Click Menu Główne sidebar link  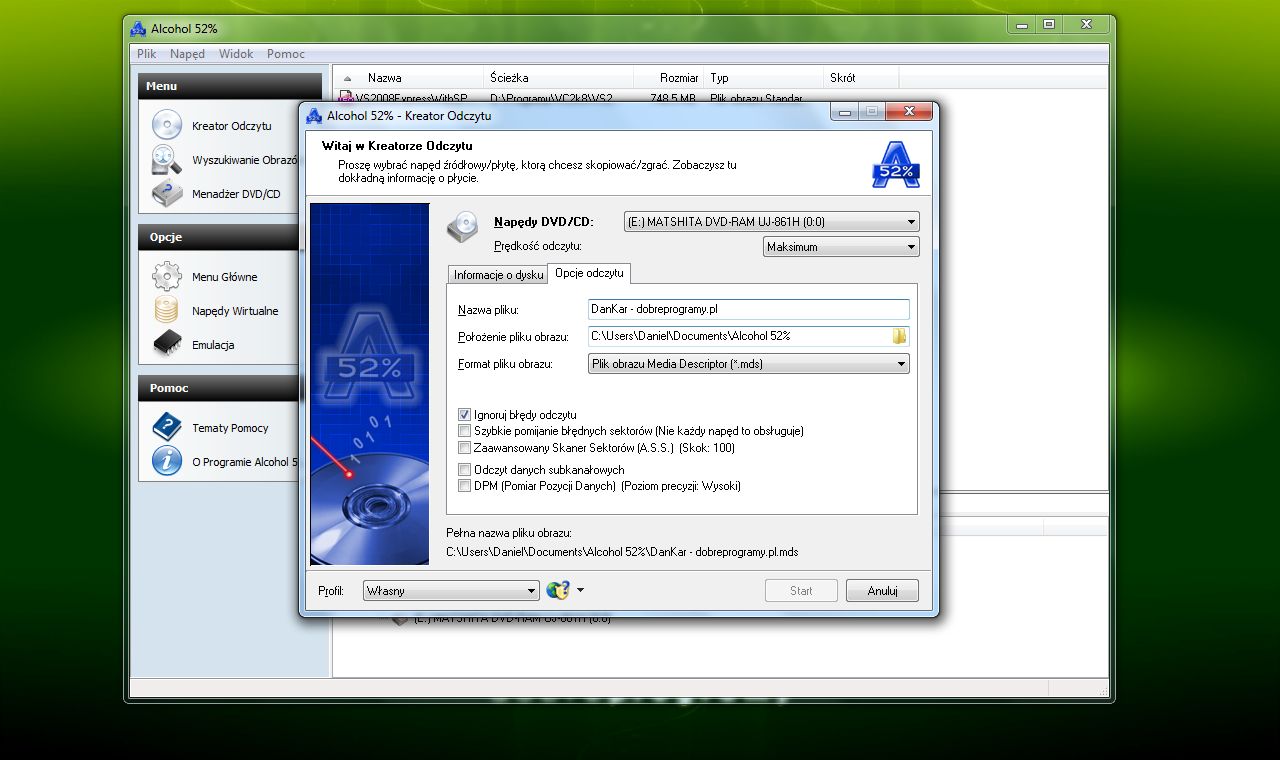point(225,277)
